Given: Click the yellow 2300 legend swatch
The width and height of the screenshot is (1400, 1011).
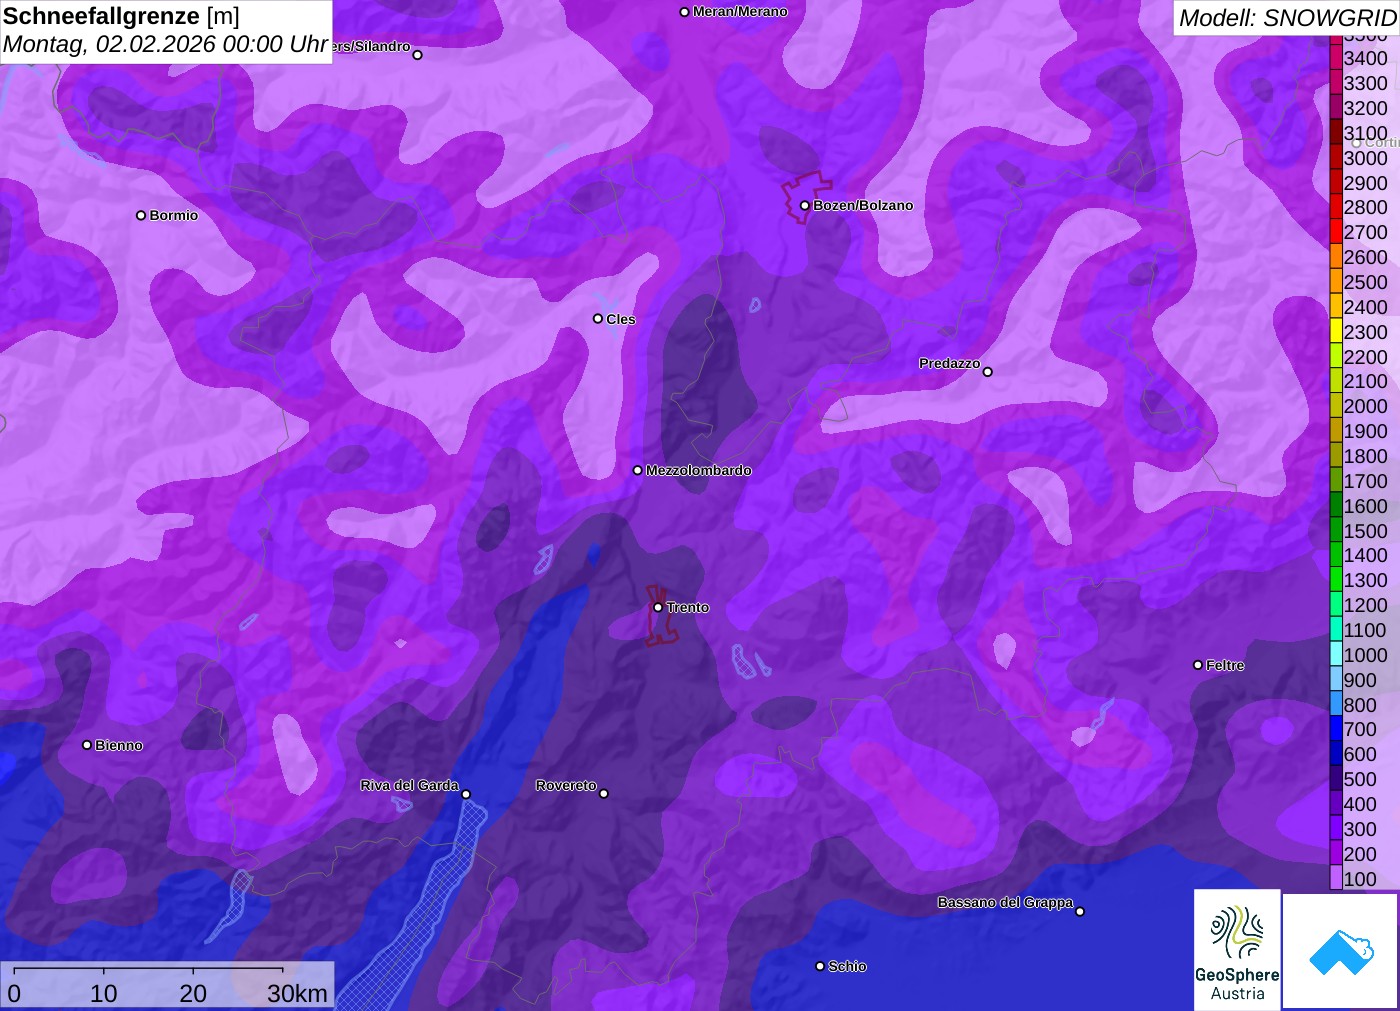Looking at the screenshot, I should point(1336,332).
